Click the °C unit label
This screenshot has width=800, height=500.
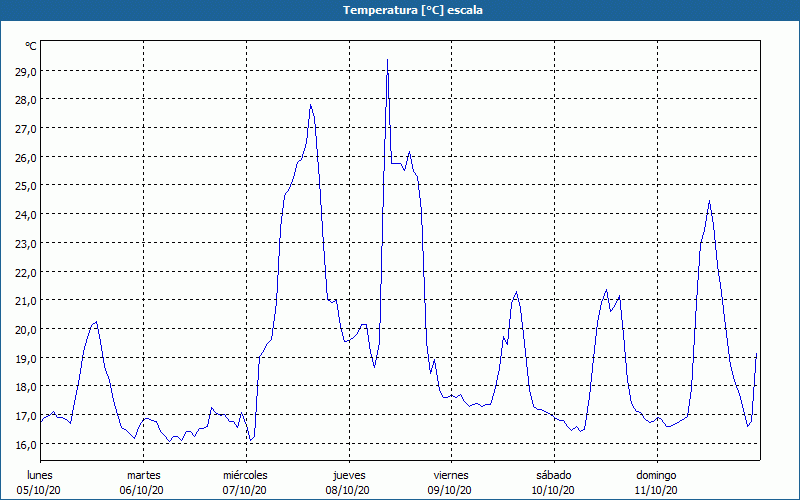31,46
